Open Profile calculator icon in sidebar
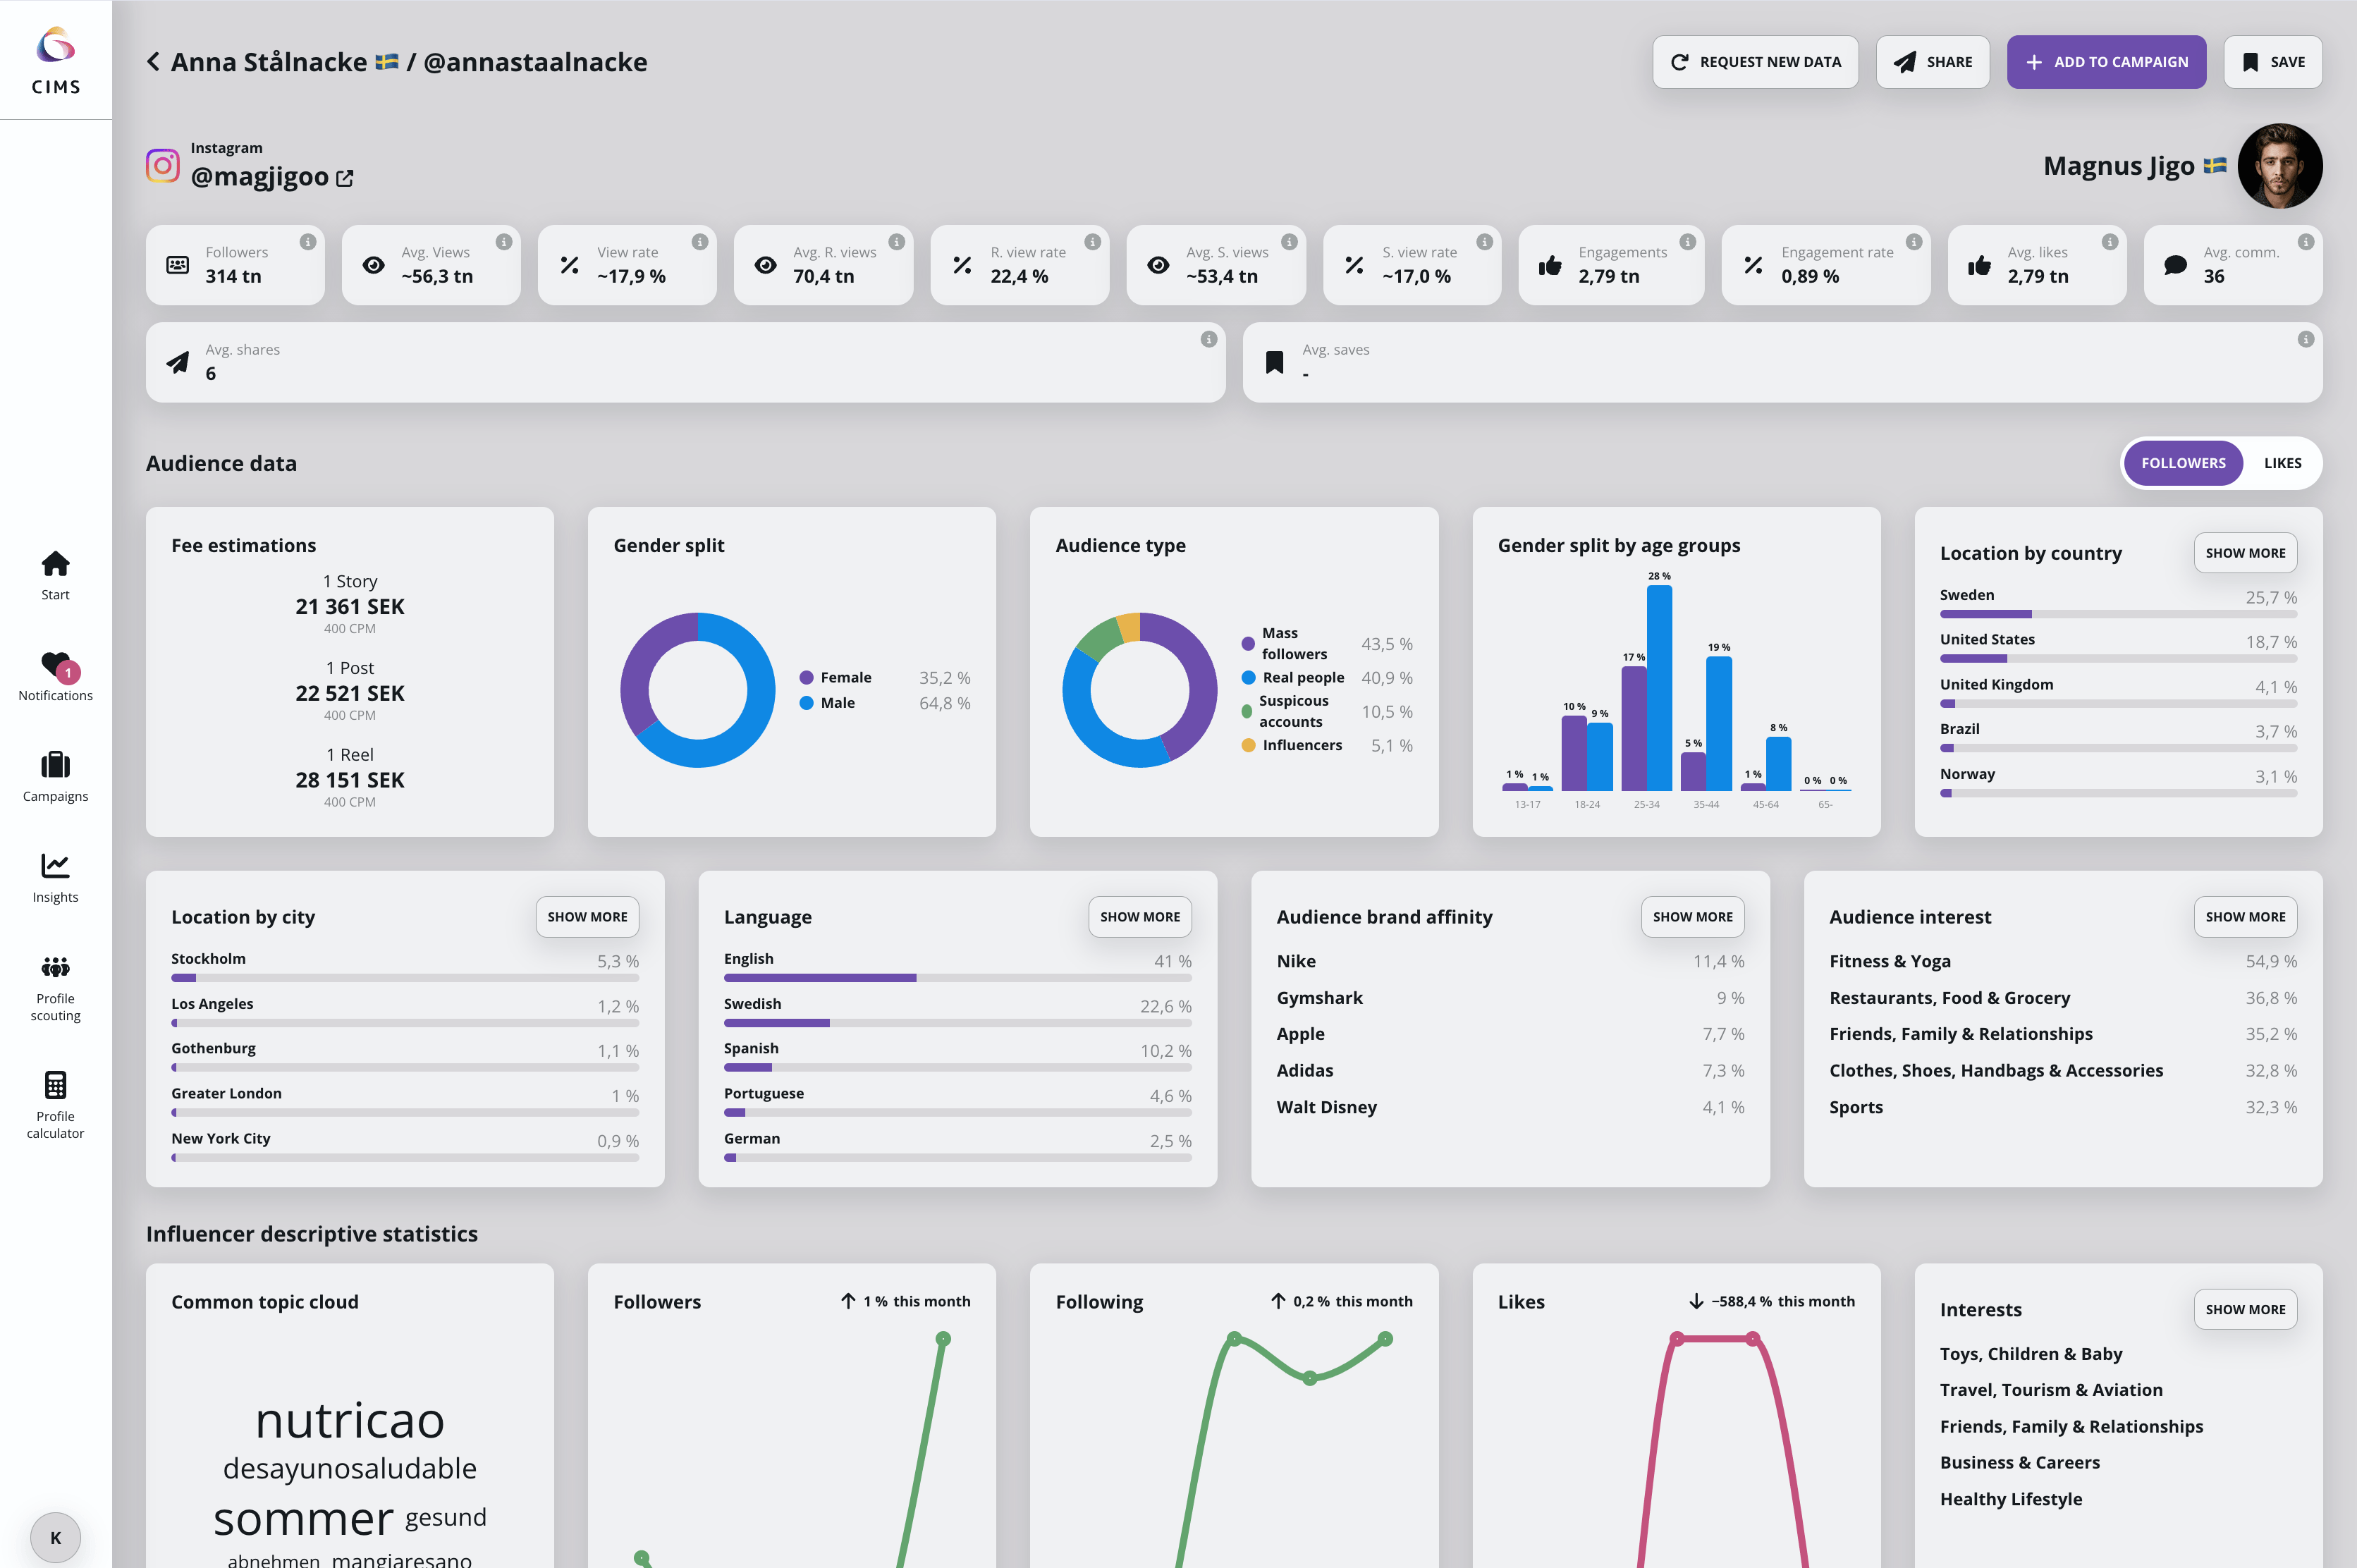The width and height of the screenshot is (2357, 1568). click(x=55, y=1085)
